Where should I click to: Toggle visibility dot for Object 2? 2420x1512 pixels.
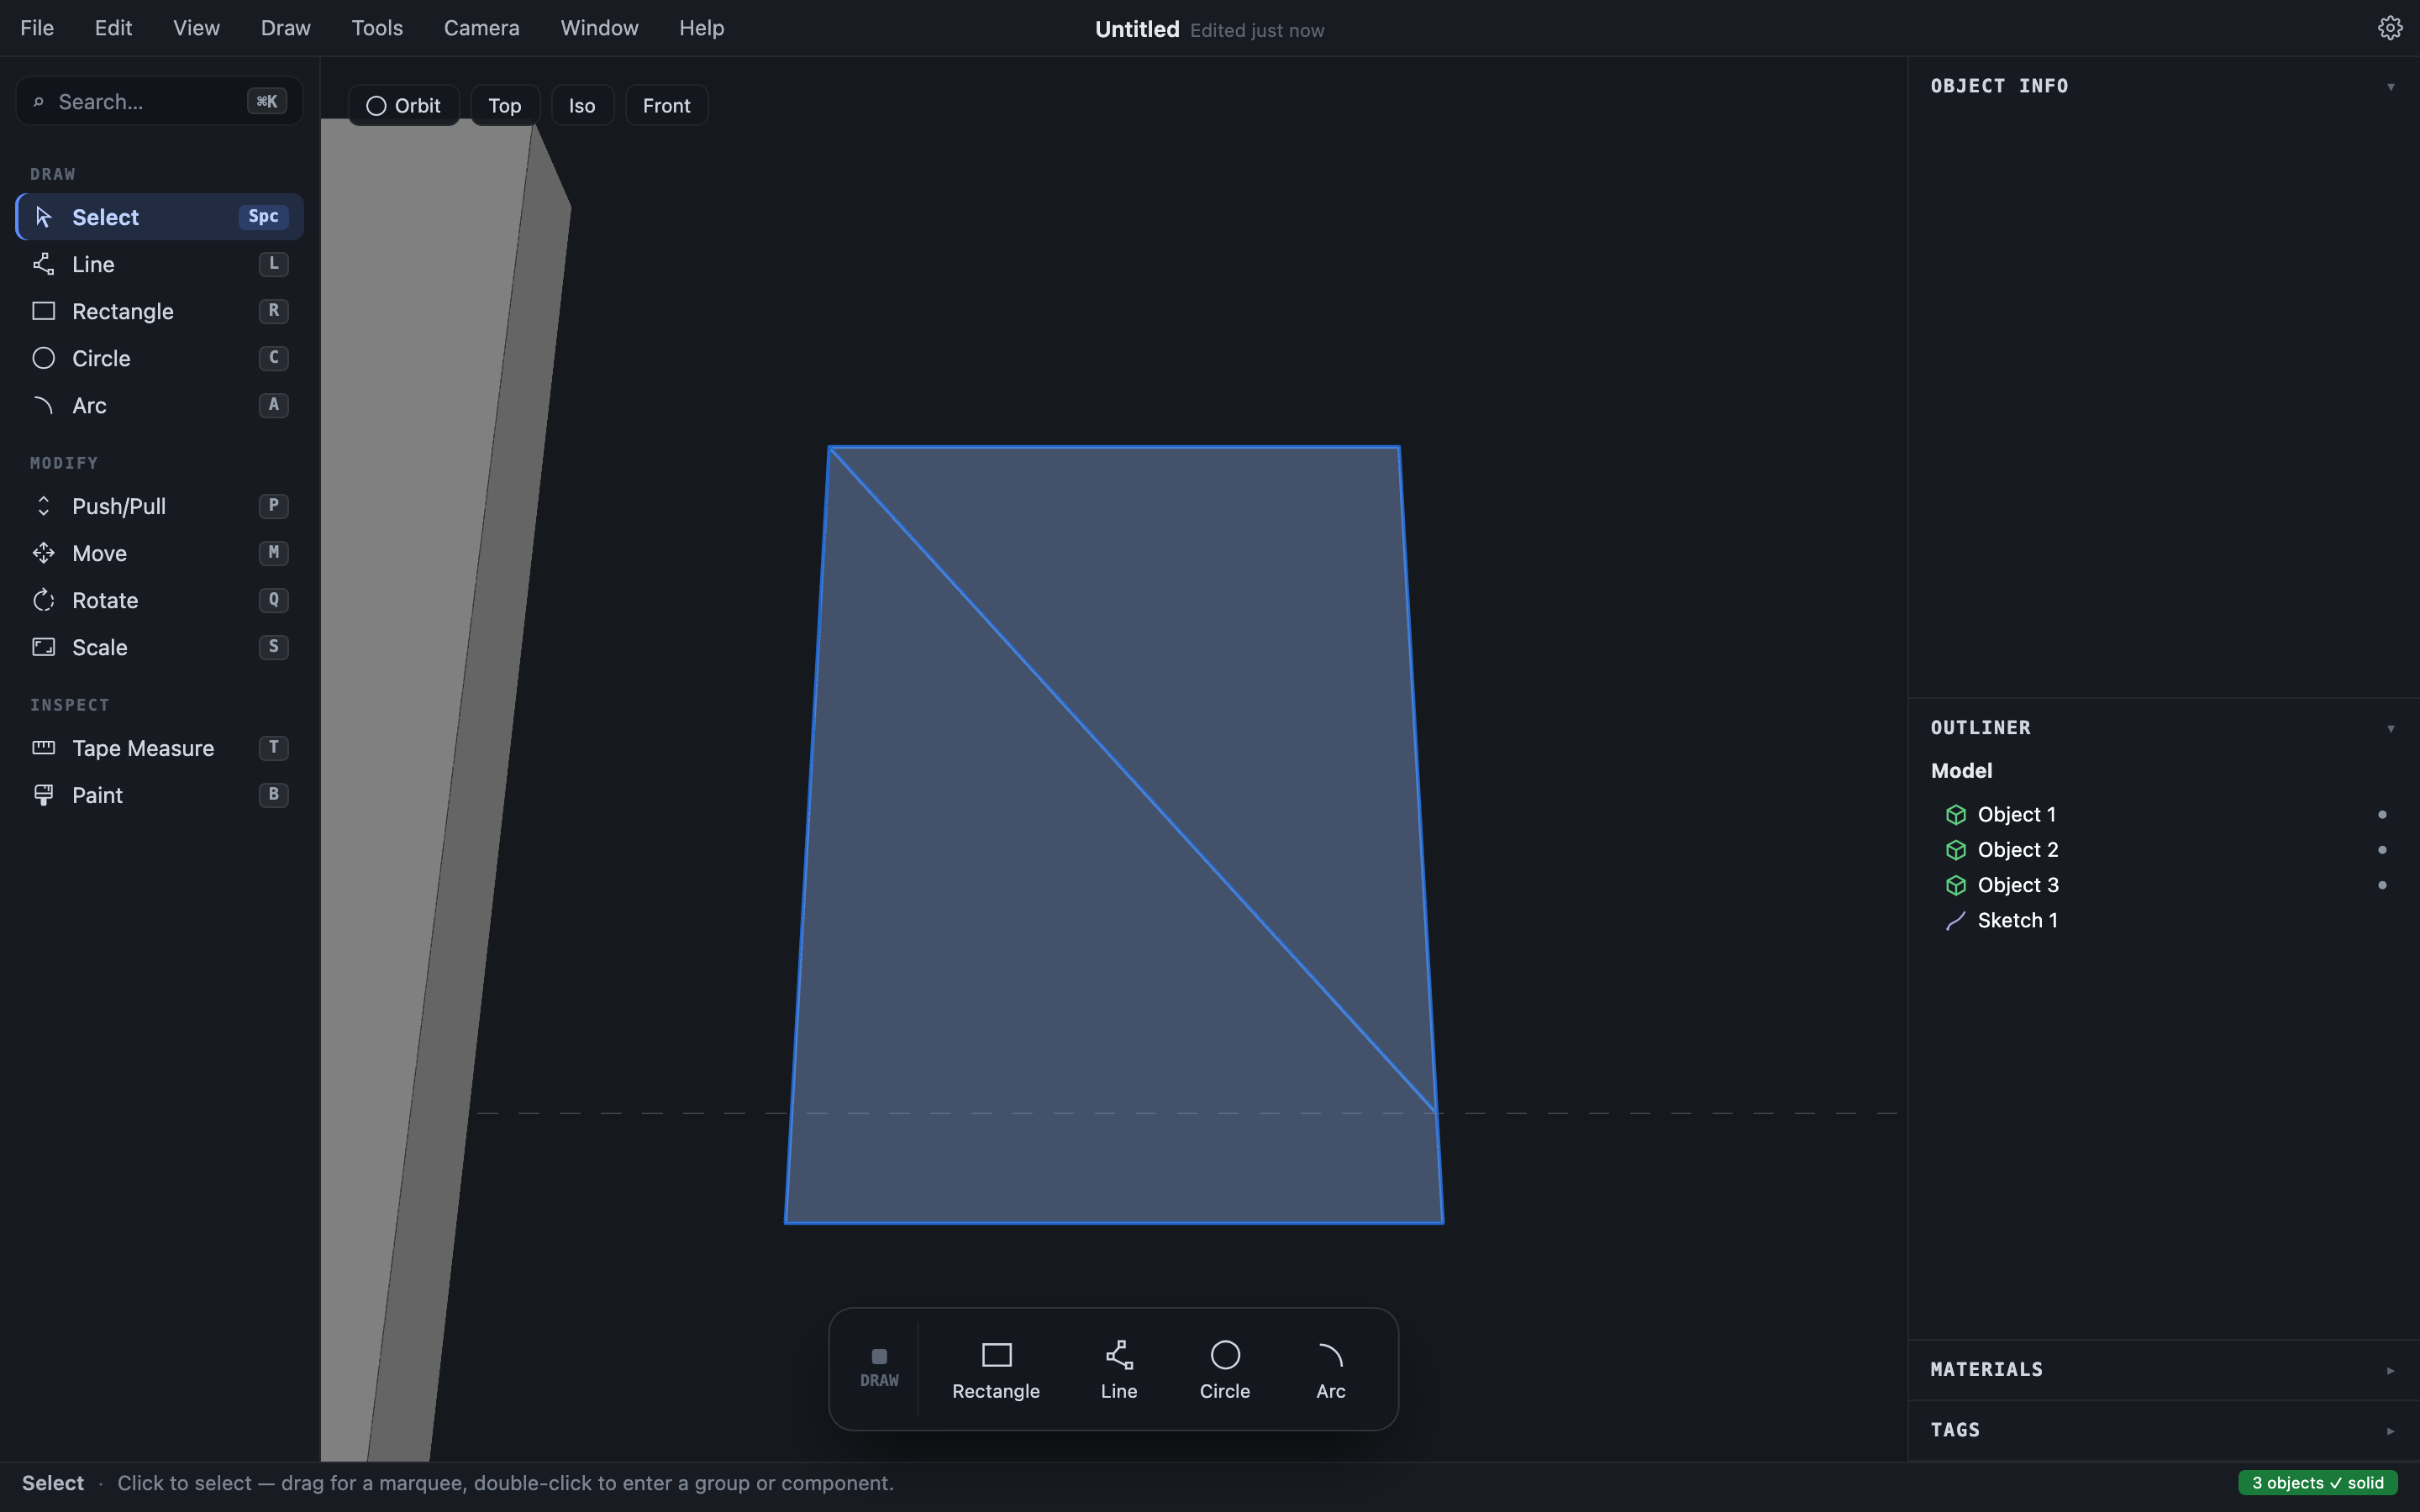coord(2382,850)
